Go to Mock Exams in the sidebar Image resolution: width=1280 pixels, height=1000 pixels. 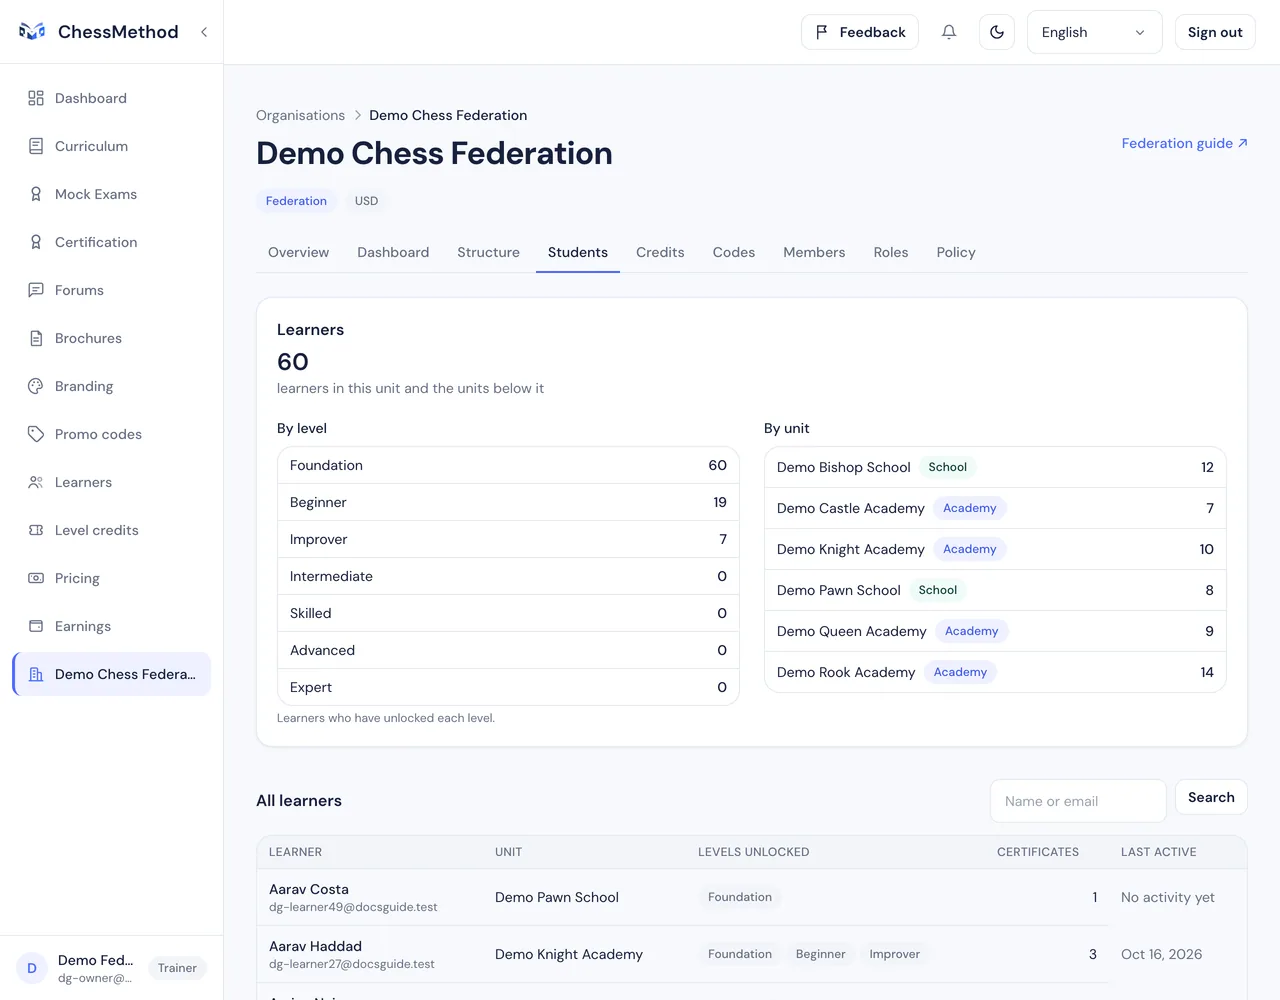point(111,194)
